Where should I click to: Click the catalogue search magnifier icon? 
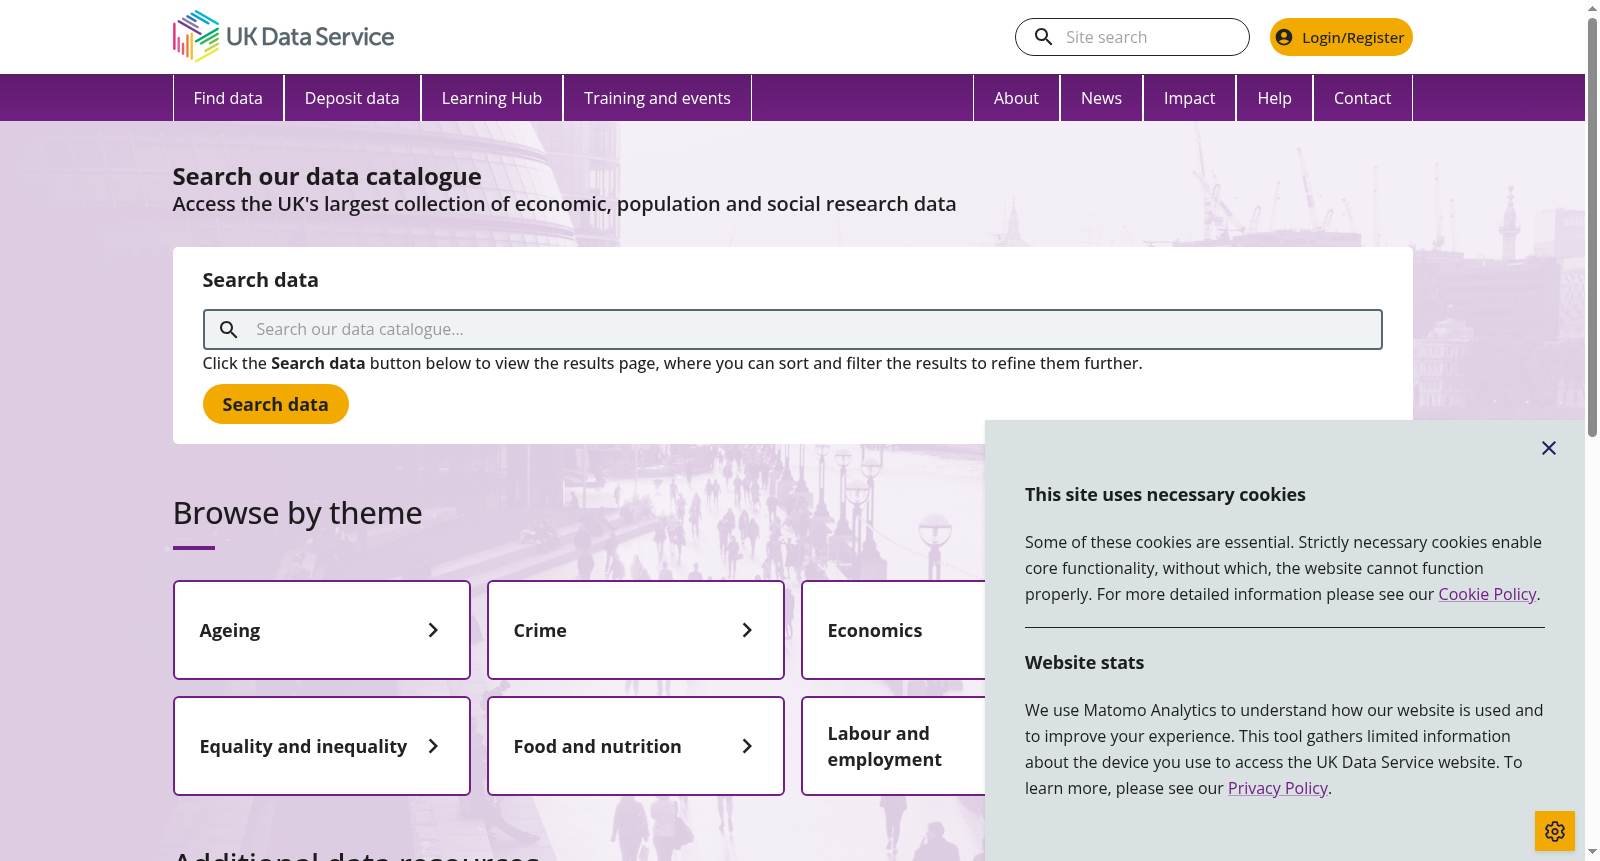pyautogui.click(x=229, y=329)
